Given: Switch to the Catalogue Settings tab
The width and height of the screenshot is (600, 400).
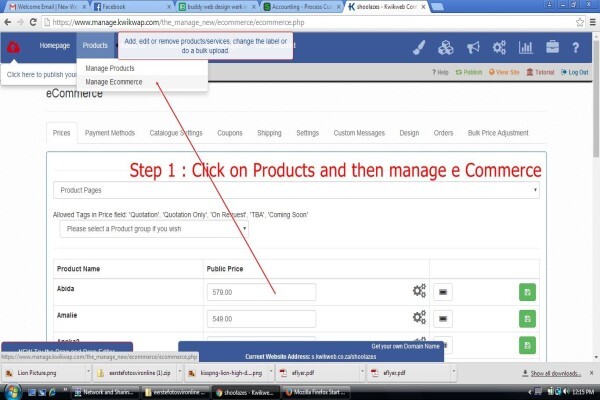Looking at the screenshot, I should 176,133.
